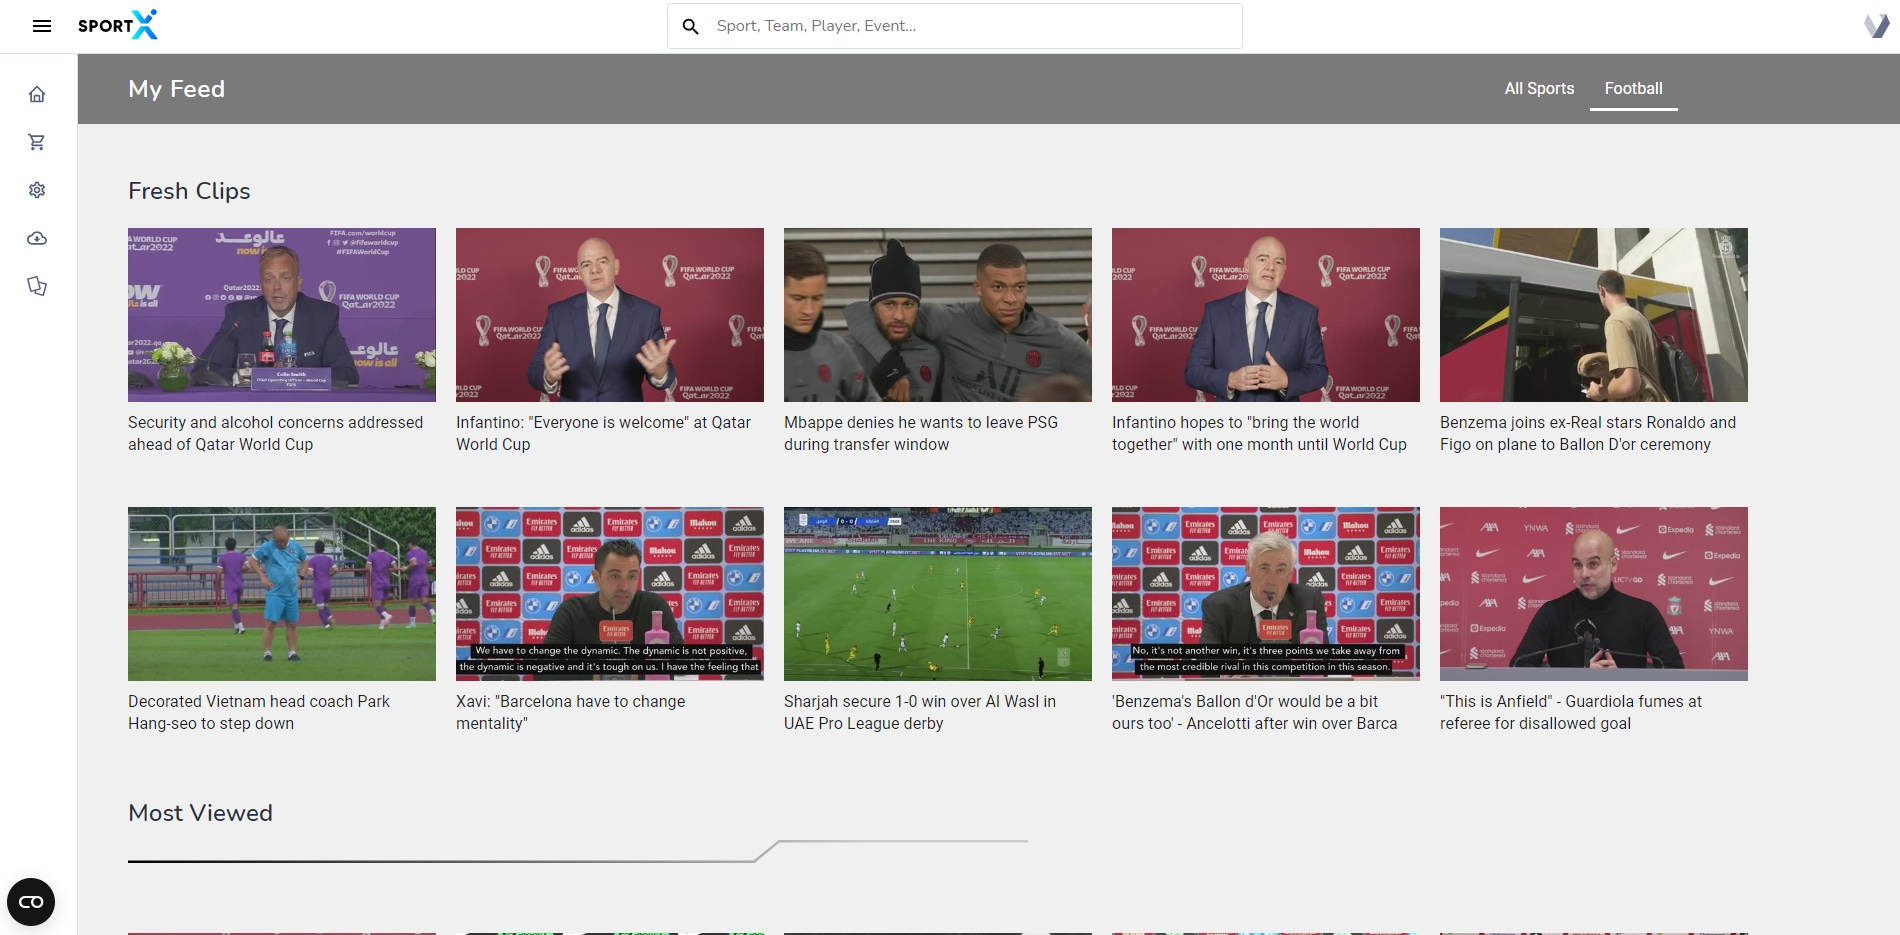This screenshot has width=1900, height=935.
Task: Click the search magnifier icon
Action: click(691, 26)
